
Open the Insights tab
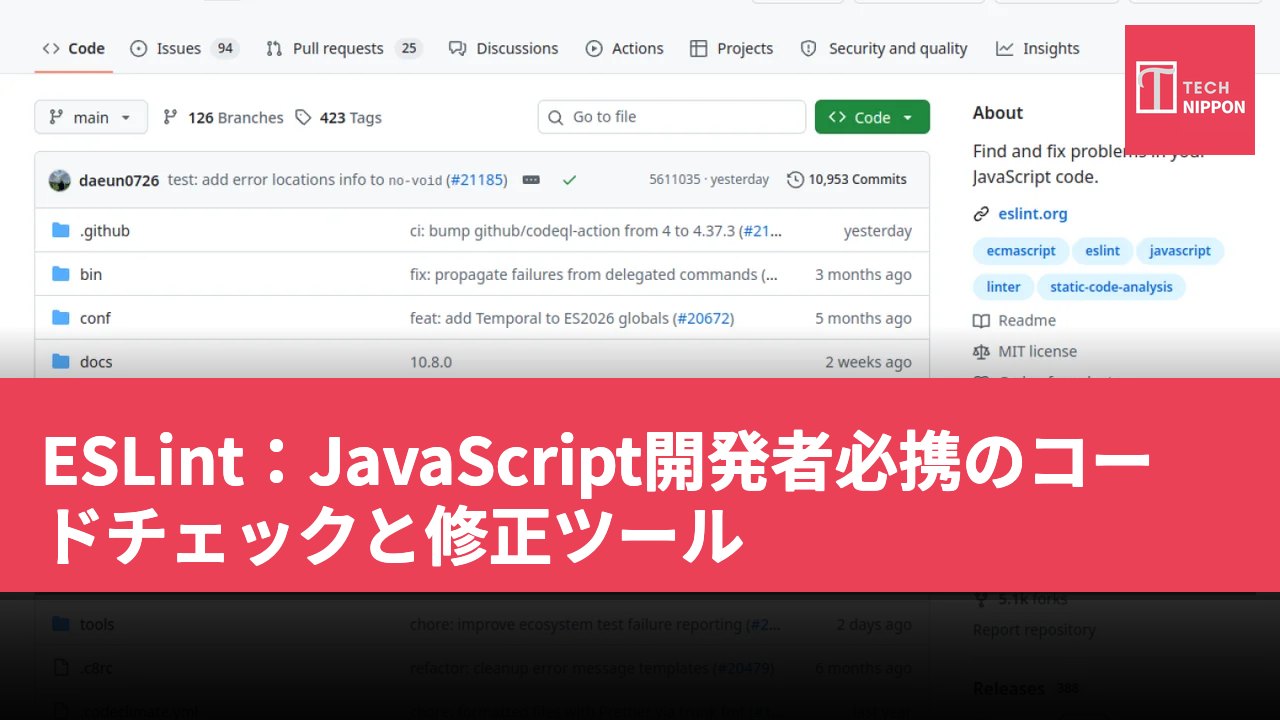[x=1037, y=48]
